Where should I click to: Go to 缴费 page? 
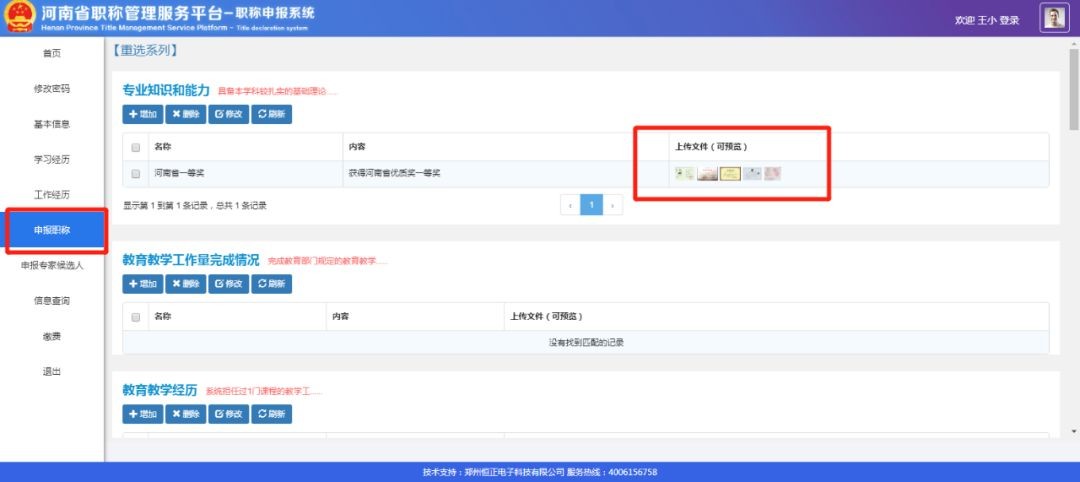[52, 337]
